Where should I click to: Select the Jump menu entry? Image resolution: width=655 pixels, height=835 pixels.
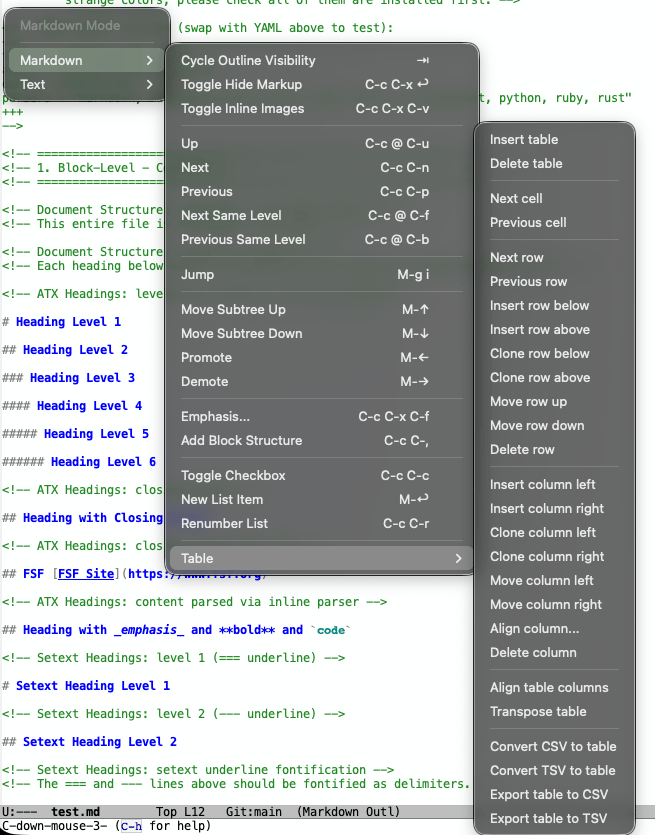coord(322,274)
